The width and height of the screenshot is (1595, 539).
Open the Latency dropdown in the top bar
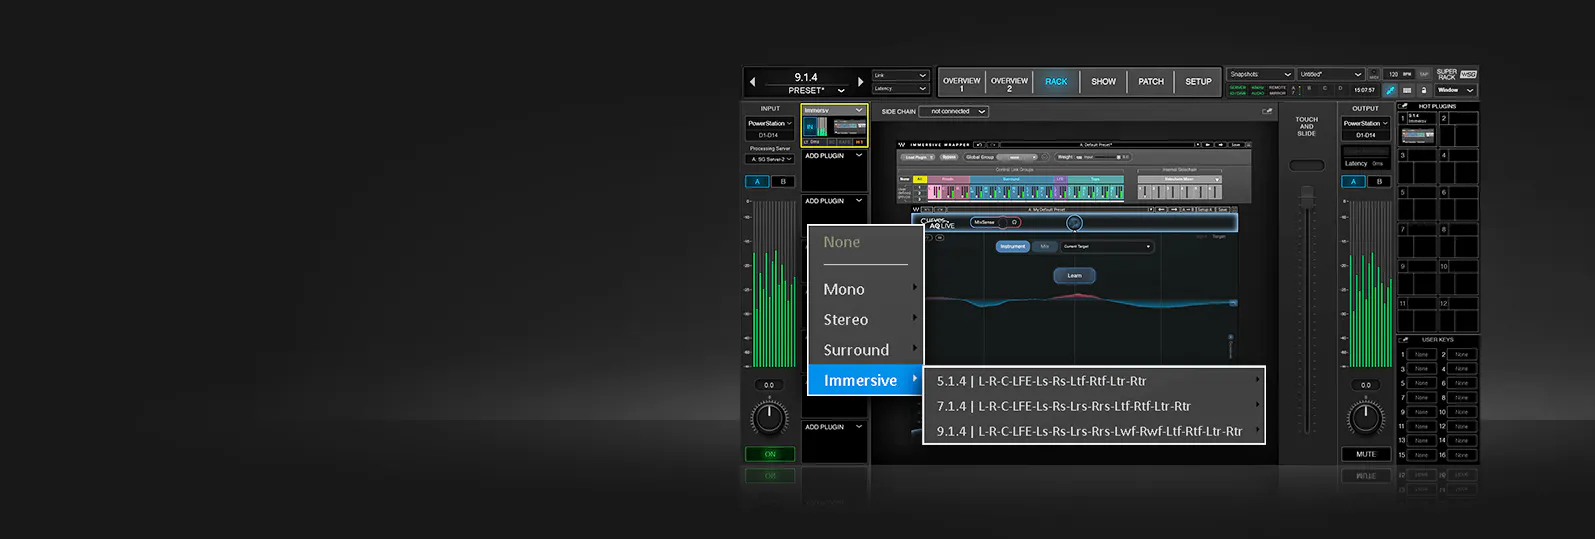(900, 88)
